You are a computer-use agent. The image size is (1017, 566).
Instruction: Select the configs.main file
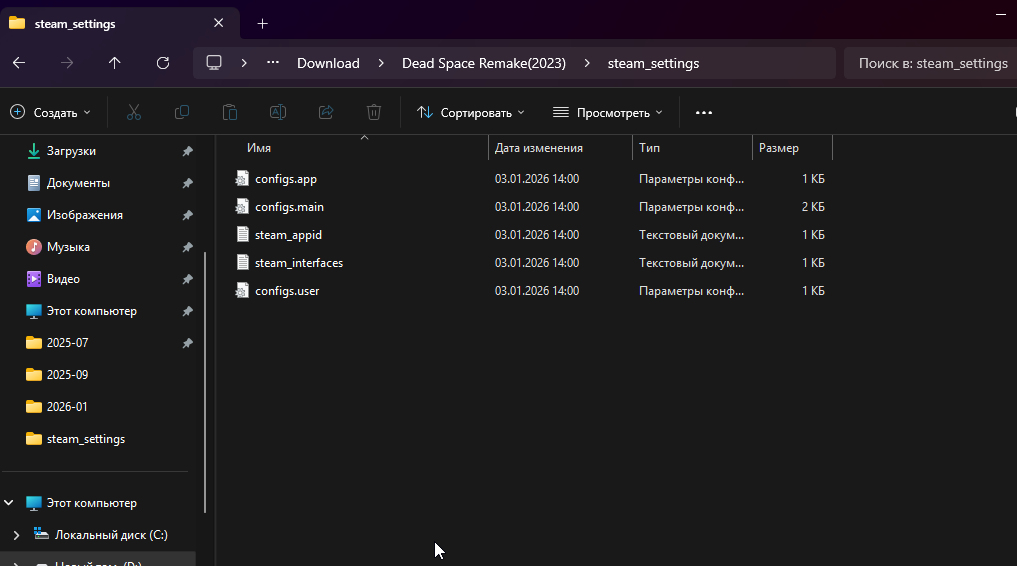[x=289, y=207]
